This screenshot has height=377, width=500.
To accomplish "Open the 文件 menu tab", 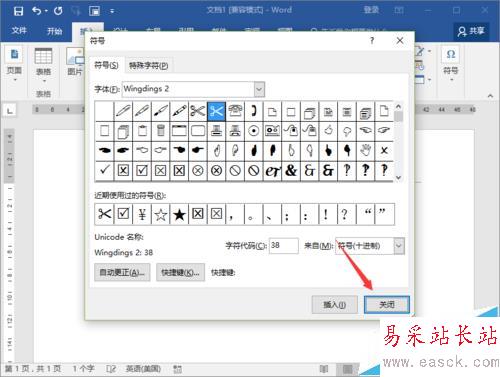I will tap(19, 31).
